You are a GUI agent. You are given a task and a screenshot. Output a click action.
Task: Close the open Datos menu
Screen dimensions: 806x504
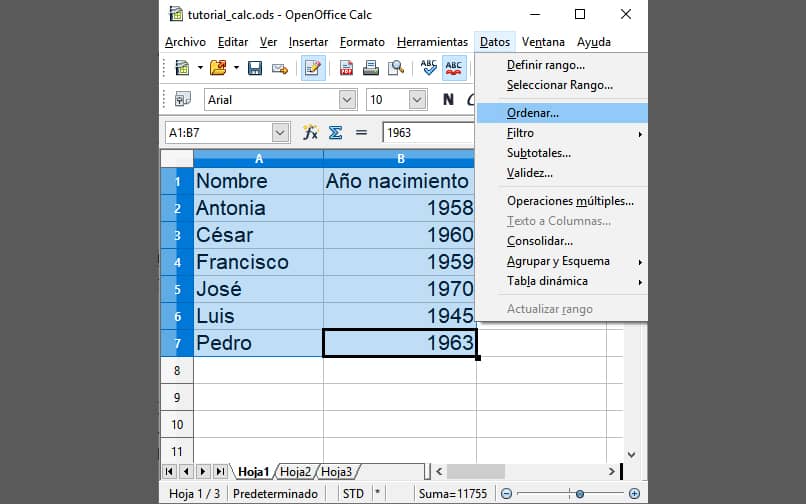(494, 42)
